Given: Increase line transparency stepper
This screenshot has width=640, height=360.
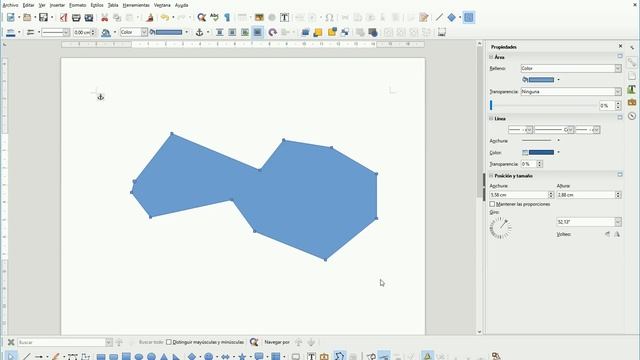Looking at the screenshot, I should (540, 162).
